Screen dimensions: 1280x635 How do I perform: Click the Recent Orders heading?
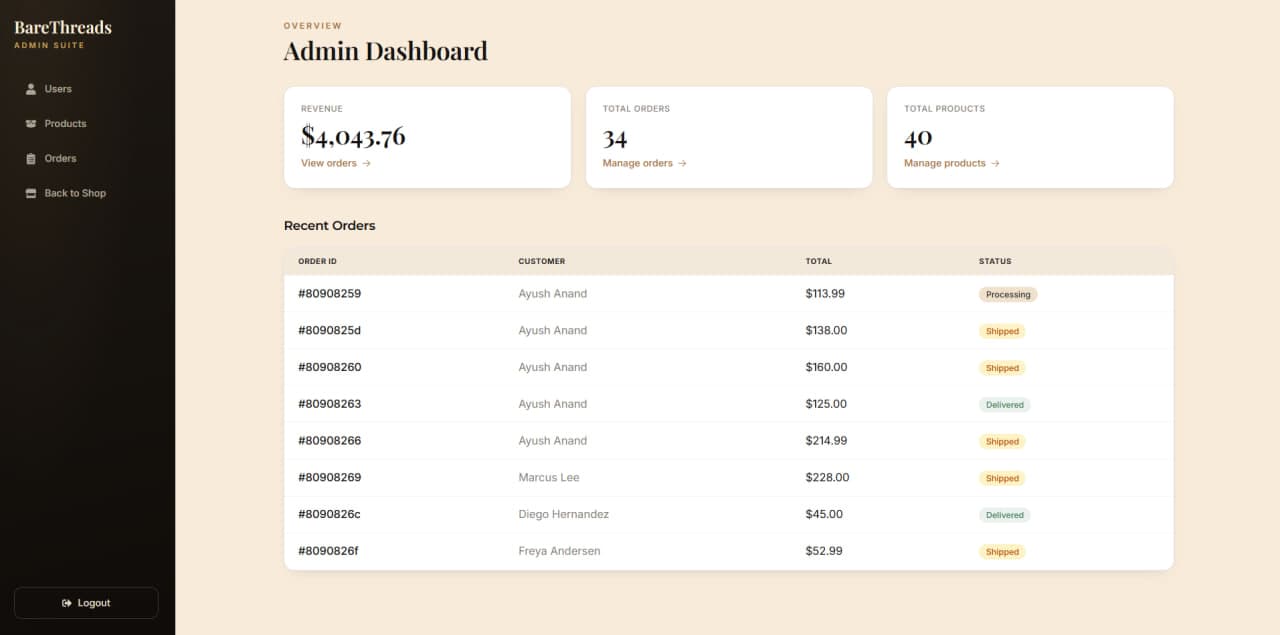[x=330, y=226]
